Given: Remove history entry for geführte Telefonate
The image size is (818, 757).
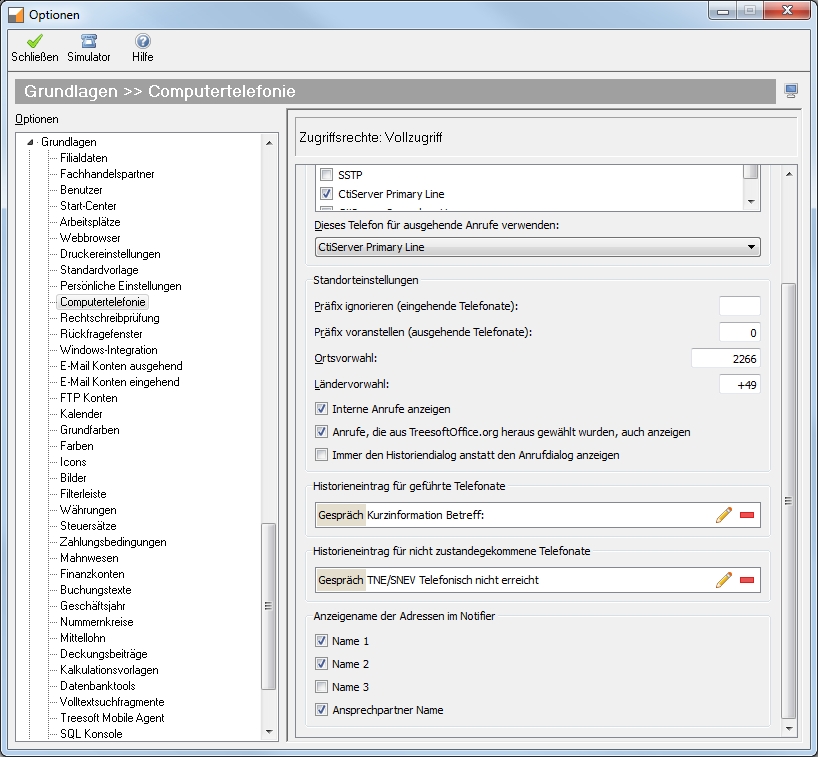Looking at the screenshot, I should 747,515.
